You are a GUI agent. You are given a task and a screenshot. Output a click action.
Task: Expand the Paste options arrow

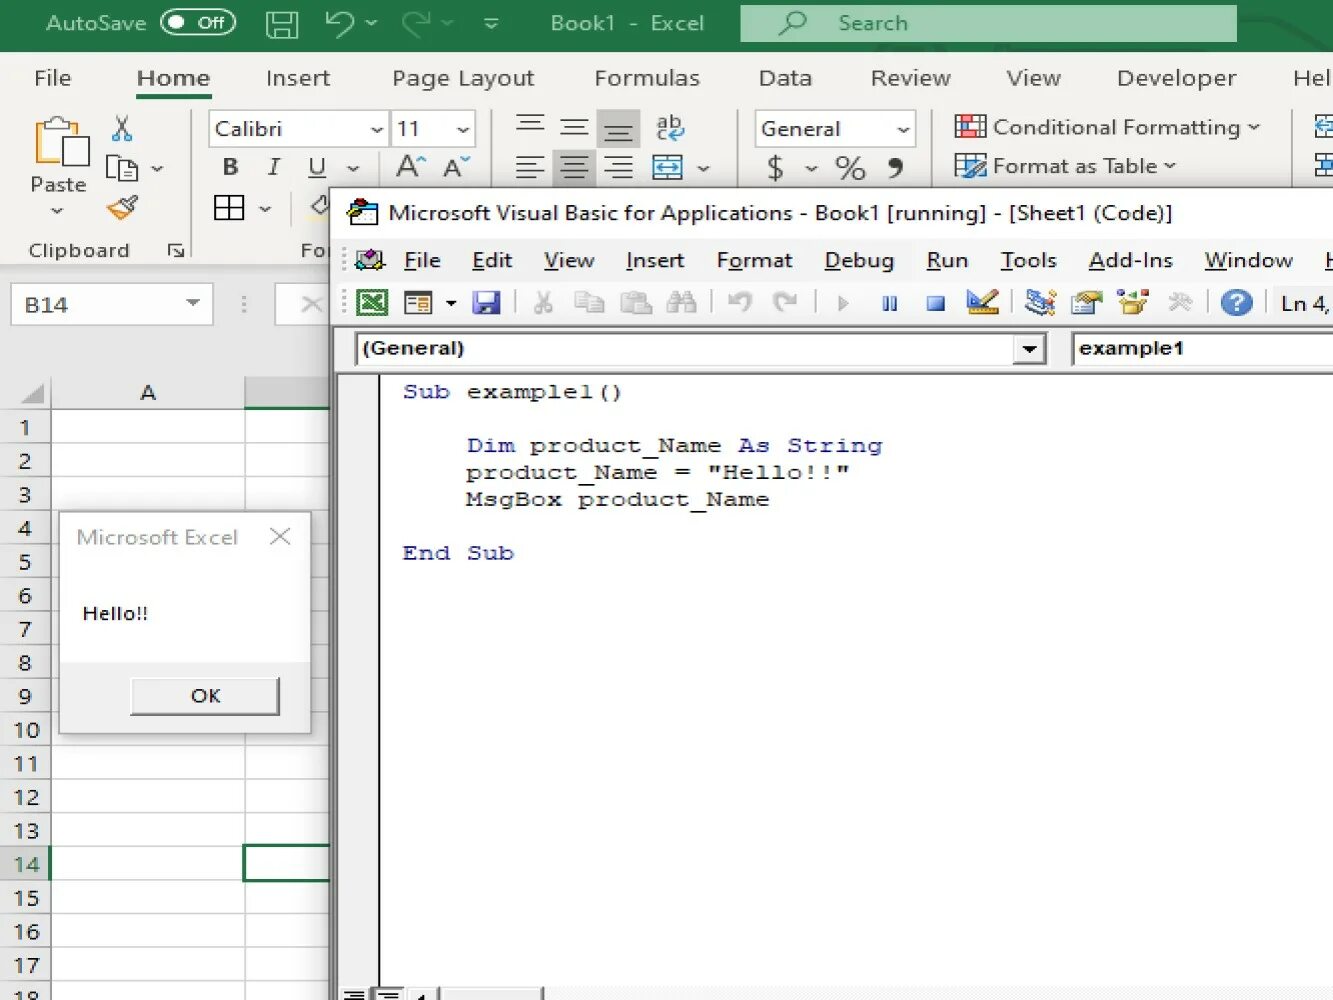click(57, 211)
